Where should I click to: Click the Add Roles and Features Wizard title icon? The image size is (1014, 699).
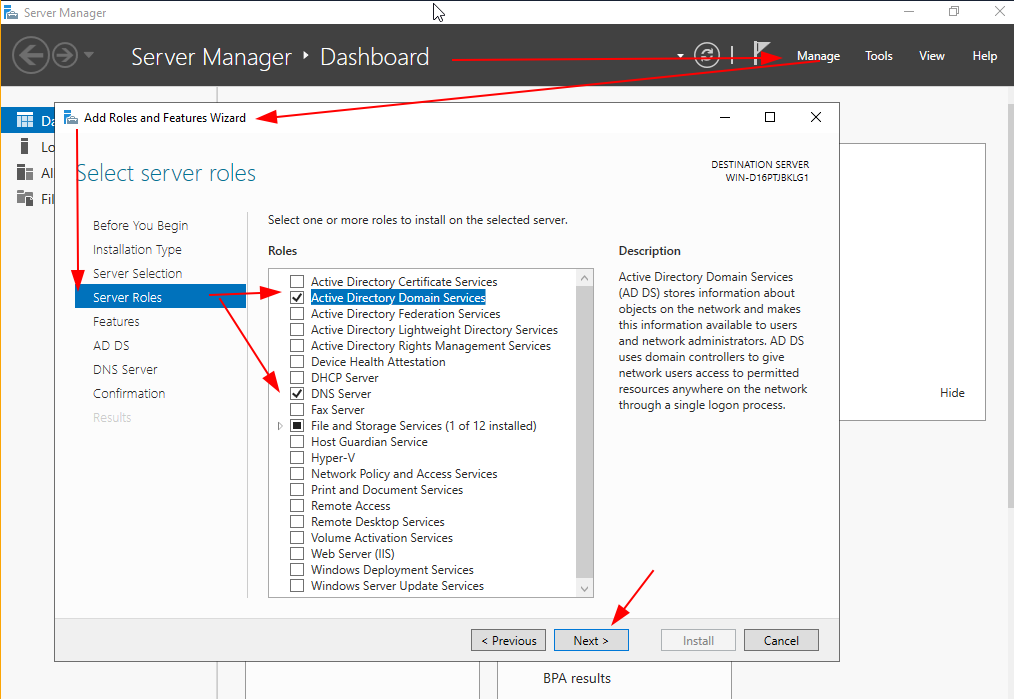pos(70,118)
